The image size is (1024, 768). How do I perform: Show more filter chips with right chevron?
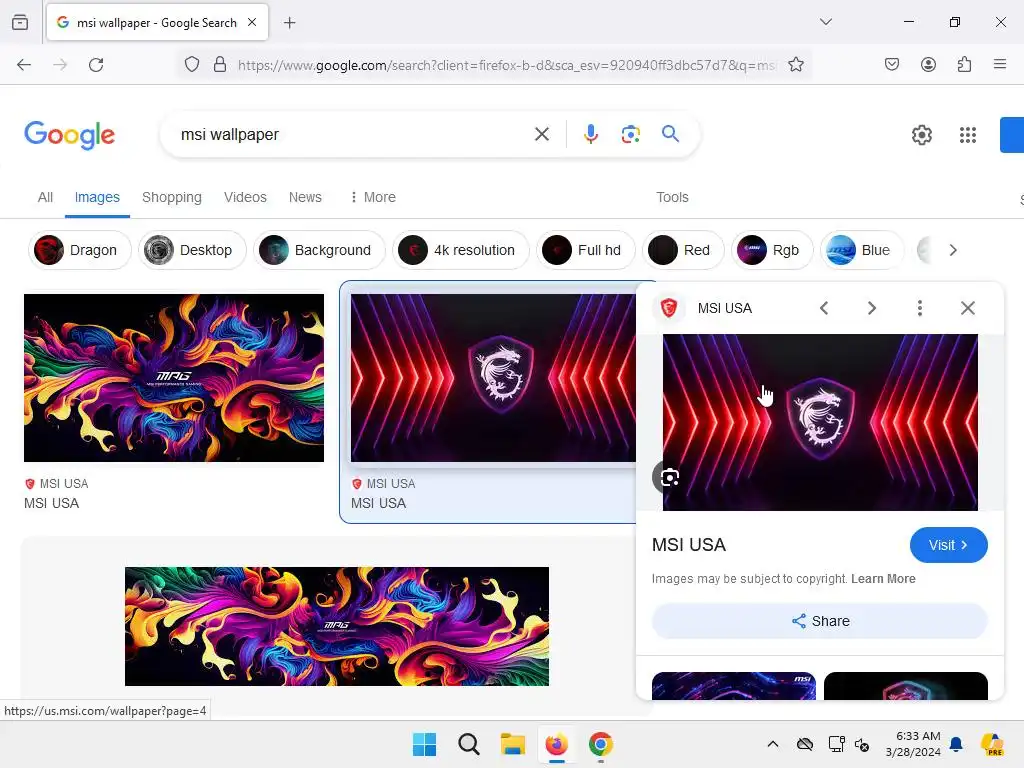(x=953, y=250)
